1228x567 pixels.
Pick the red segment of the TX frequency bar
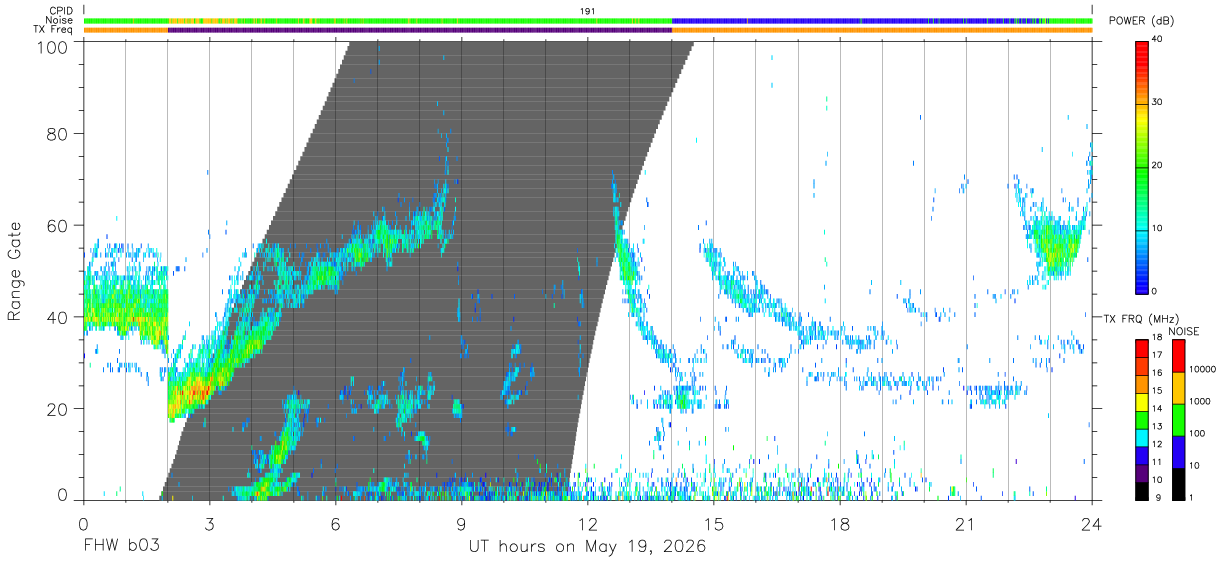pyautogui.click(x=1142, y=349)
